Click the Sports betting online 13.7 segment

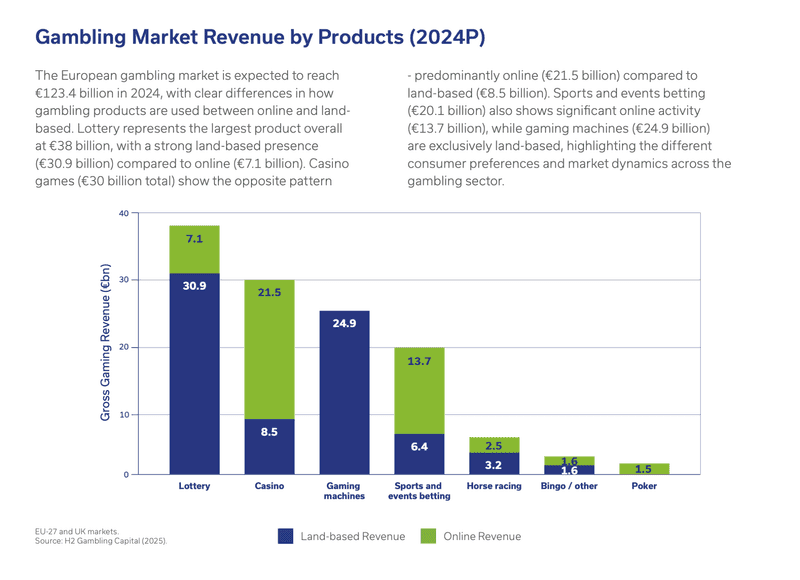pos(419,391)
